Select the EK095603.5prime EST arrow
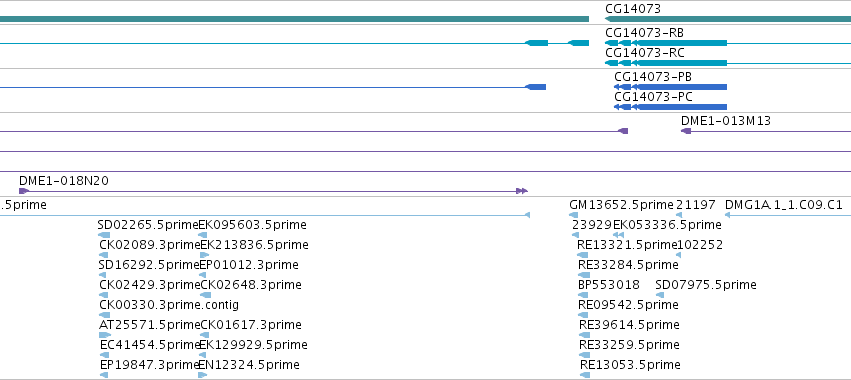The width and height of the screenshot is (851, 380). [x=202, y=235]
